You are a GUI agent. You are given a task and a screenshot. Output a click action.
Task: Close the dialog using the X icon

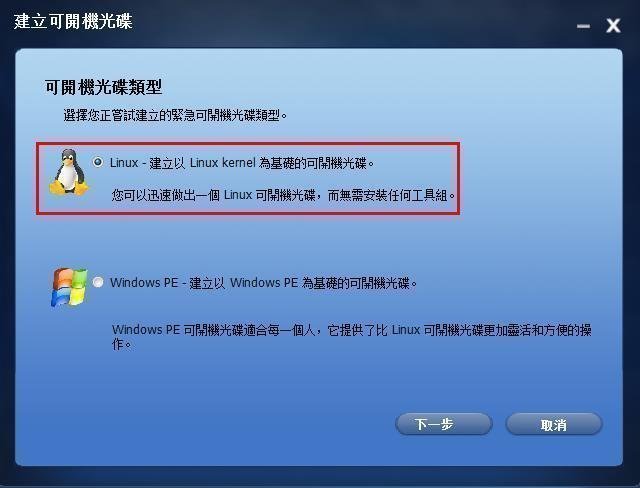click(x=613, y=26)
